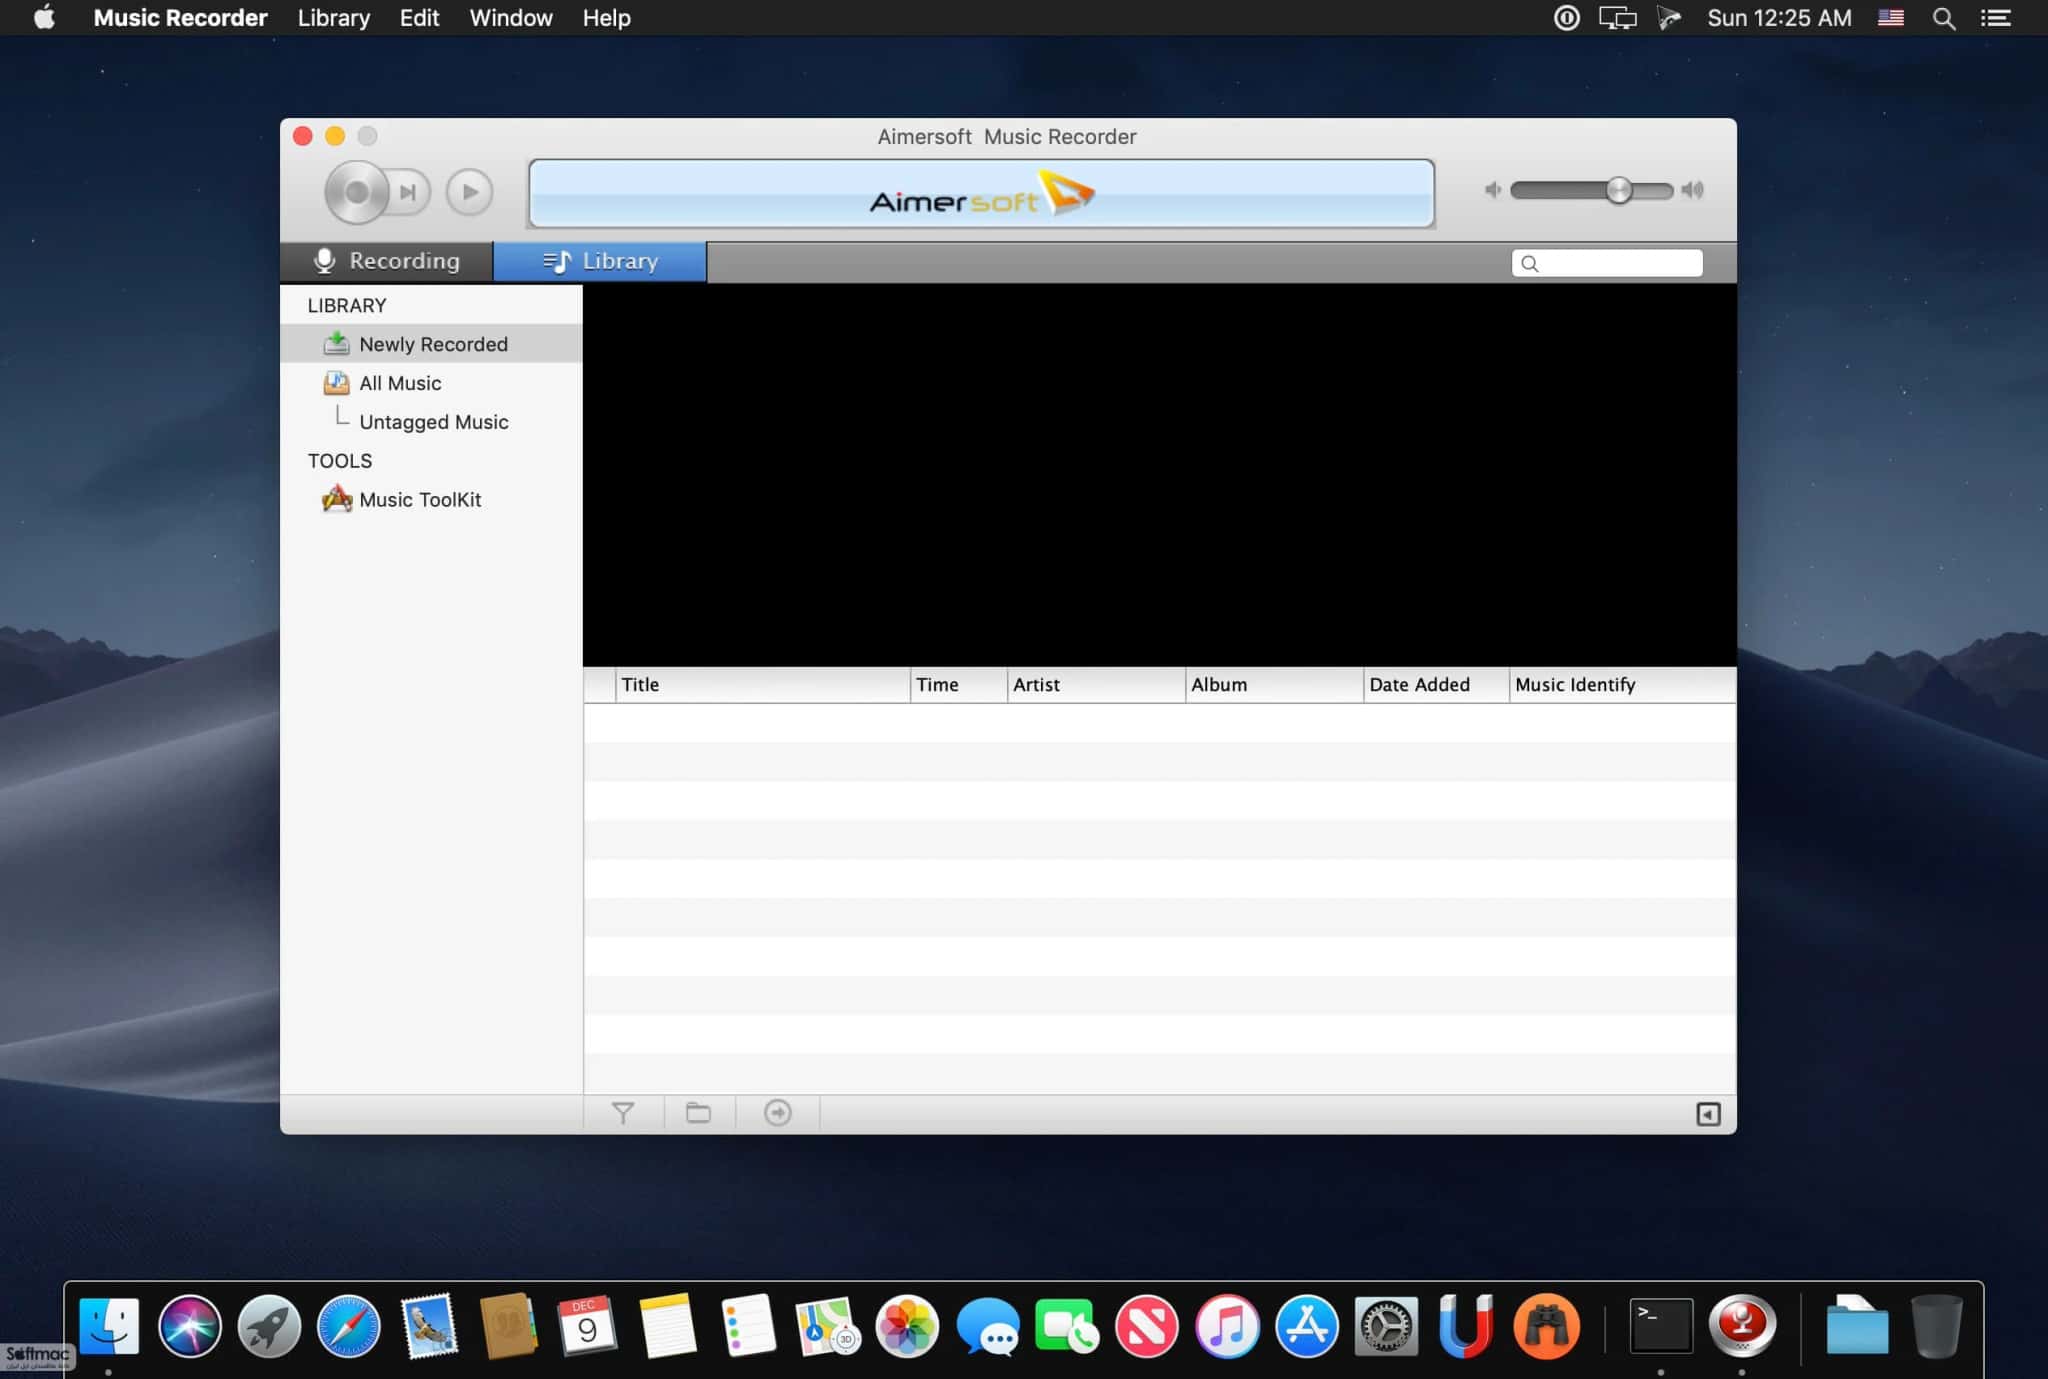Click the Aimersoft logo display banner
This screenshot has width=2048, height=1379.
[981, 194]
